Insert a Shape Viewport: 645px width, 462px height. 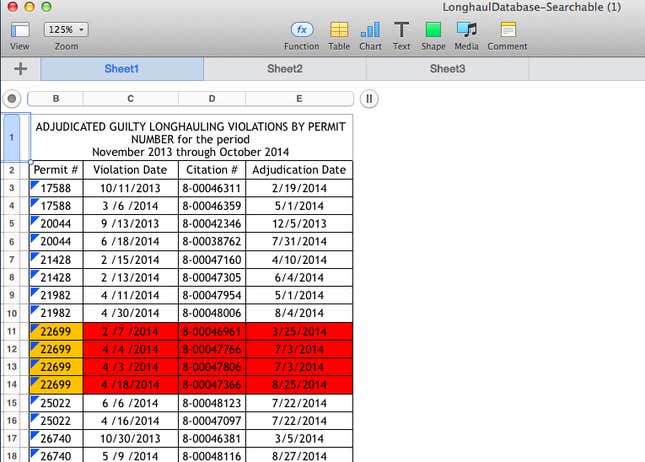coord(433,30)
